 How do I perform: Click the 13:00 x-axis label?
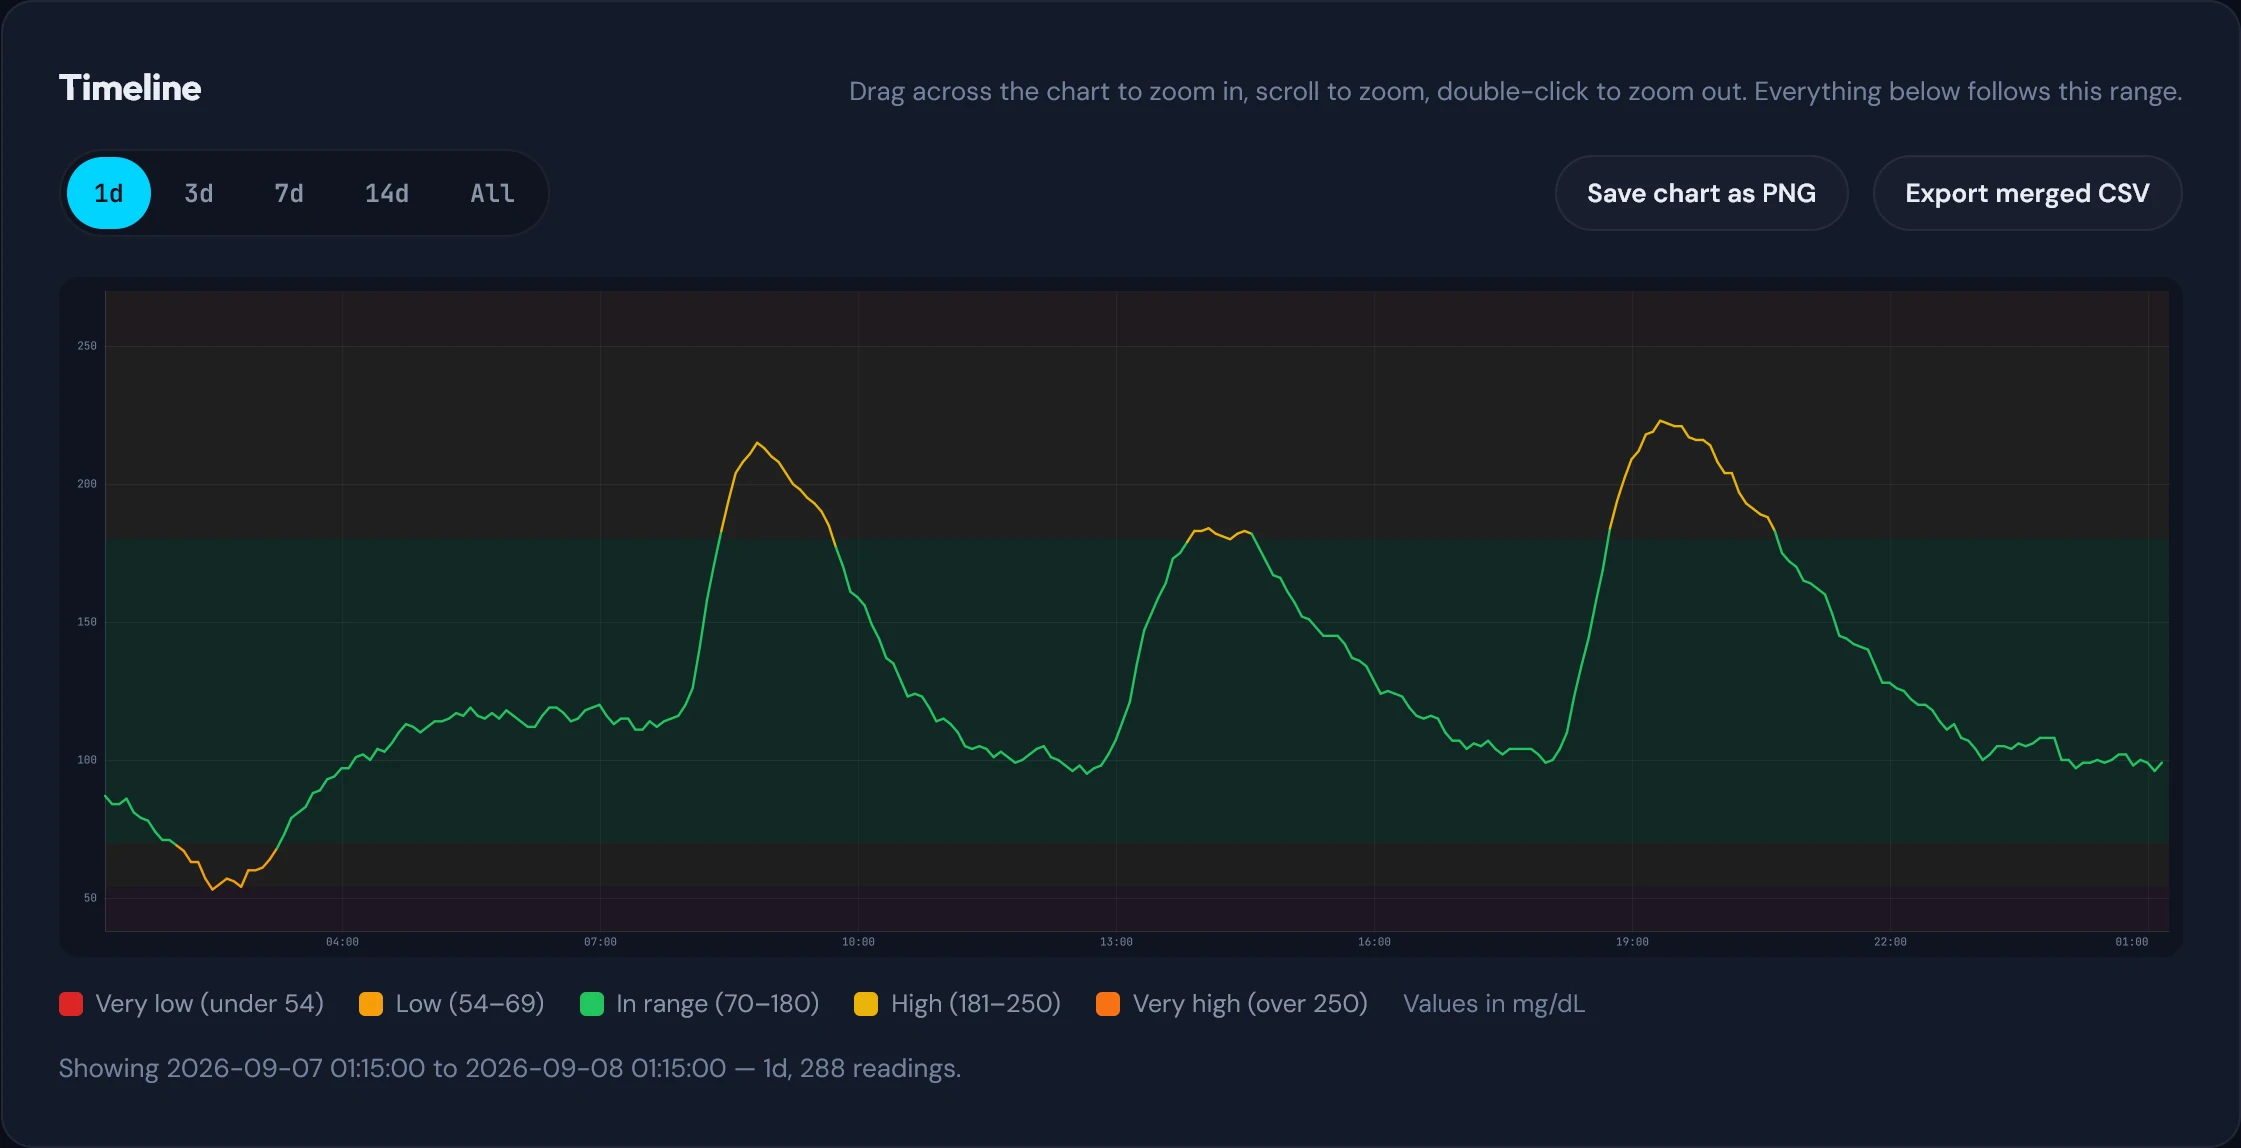point(1116,942)
